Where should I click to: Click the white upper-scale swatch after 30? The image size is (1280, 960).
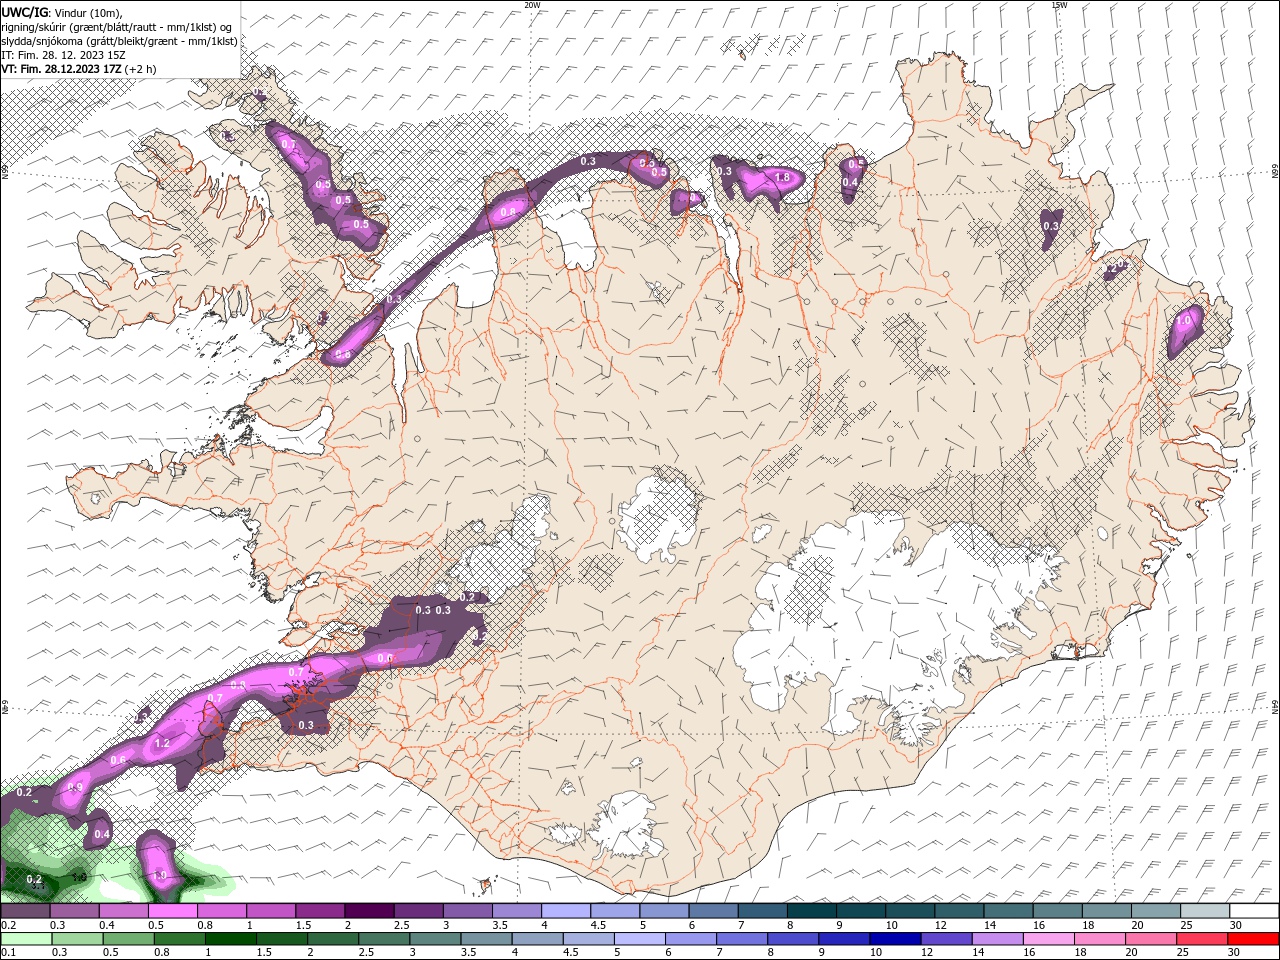(1254, 911)
